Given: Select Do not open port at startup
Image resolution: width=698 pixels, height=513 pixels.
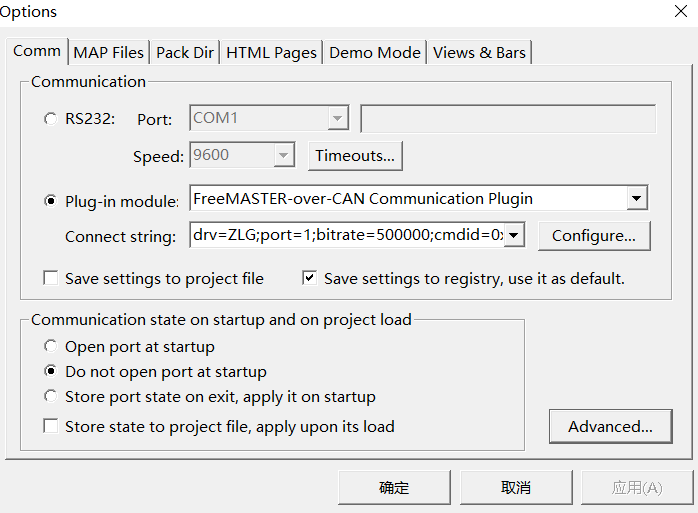Looking at the screenshot, I should tap(51, 372).
